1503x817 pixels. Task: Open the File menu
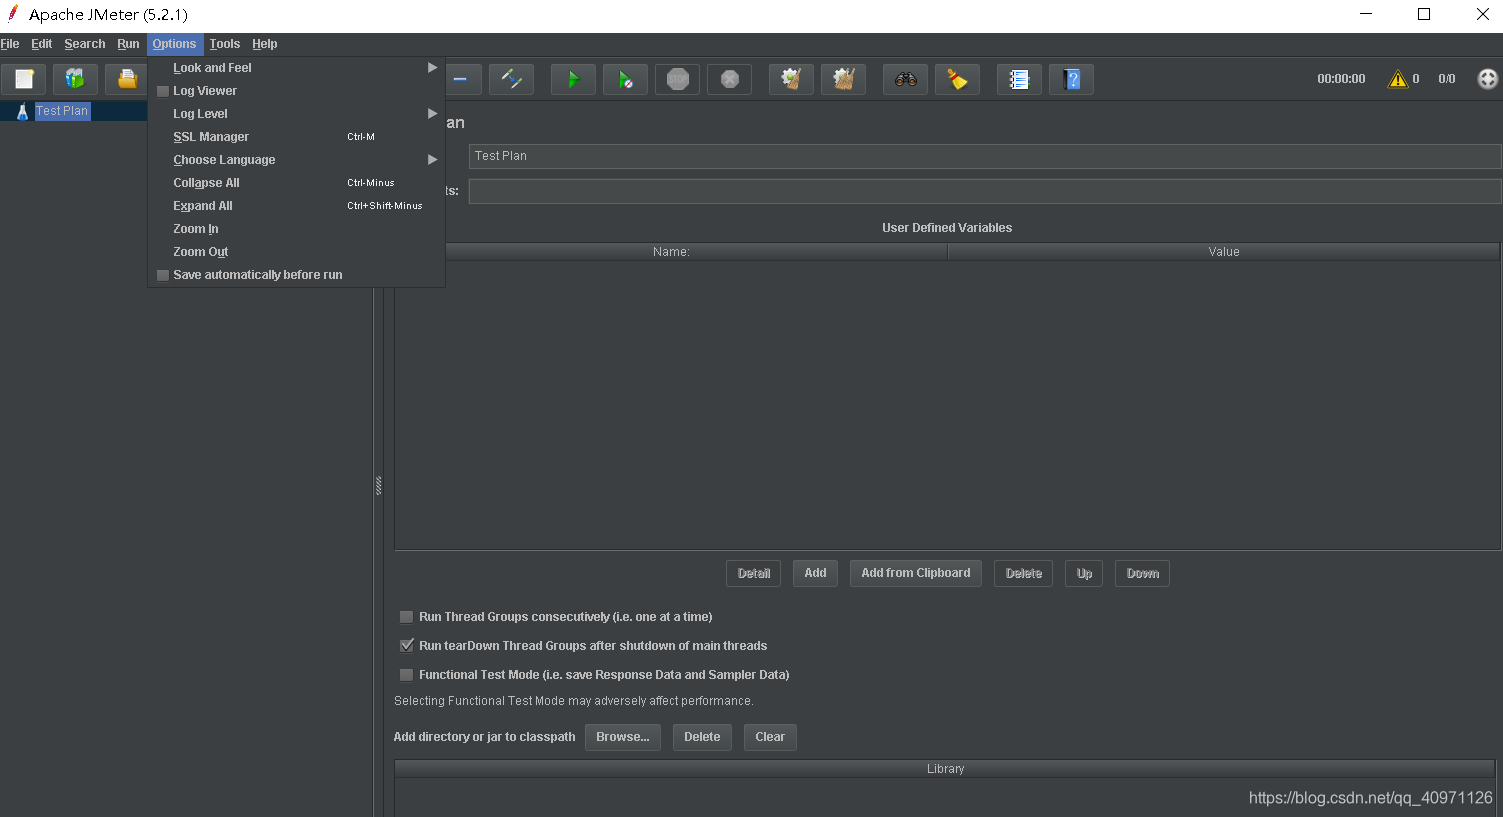10,44
